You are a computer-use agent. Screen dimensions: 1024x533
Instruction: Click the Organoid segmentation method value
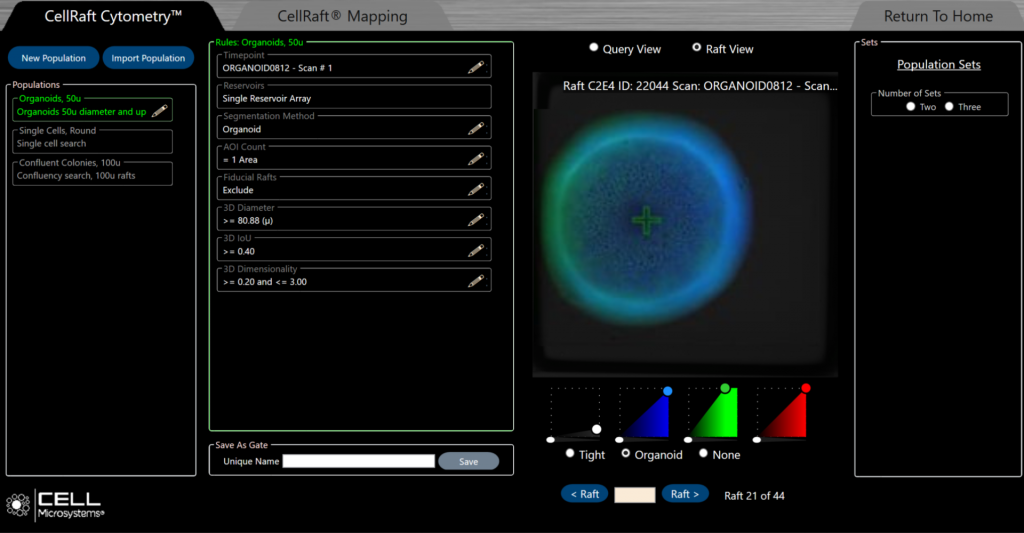[x=242, y=129]
